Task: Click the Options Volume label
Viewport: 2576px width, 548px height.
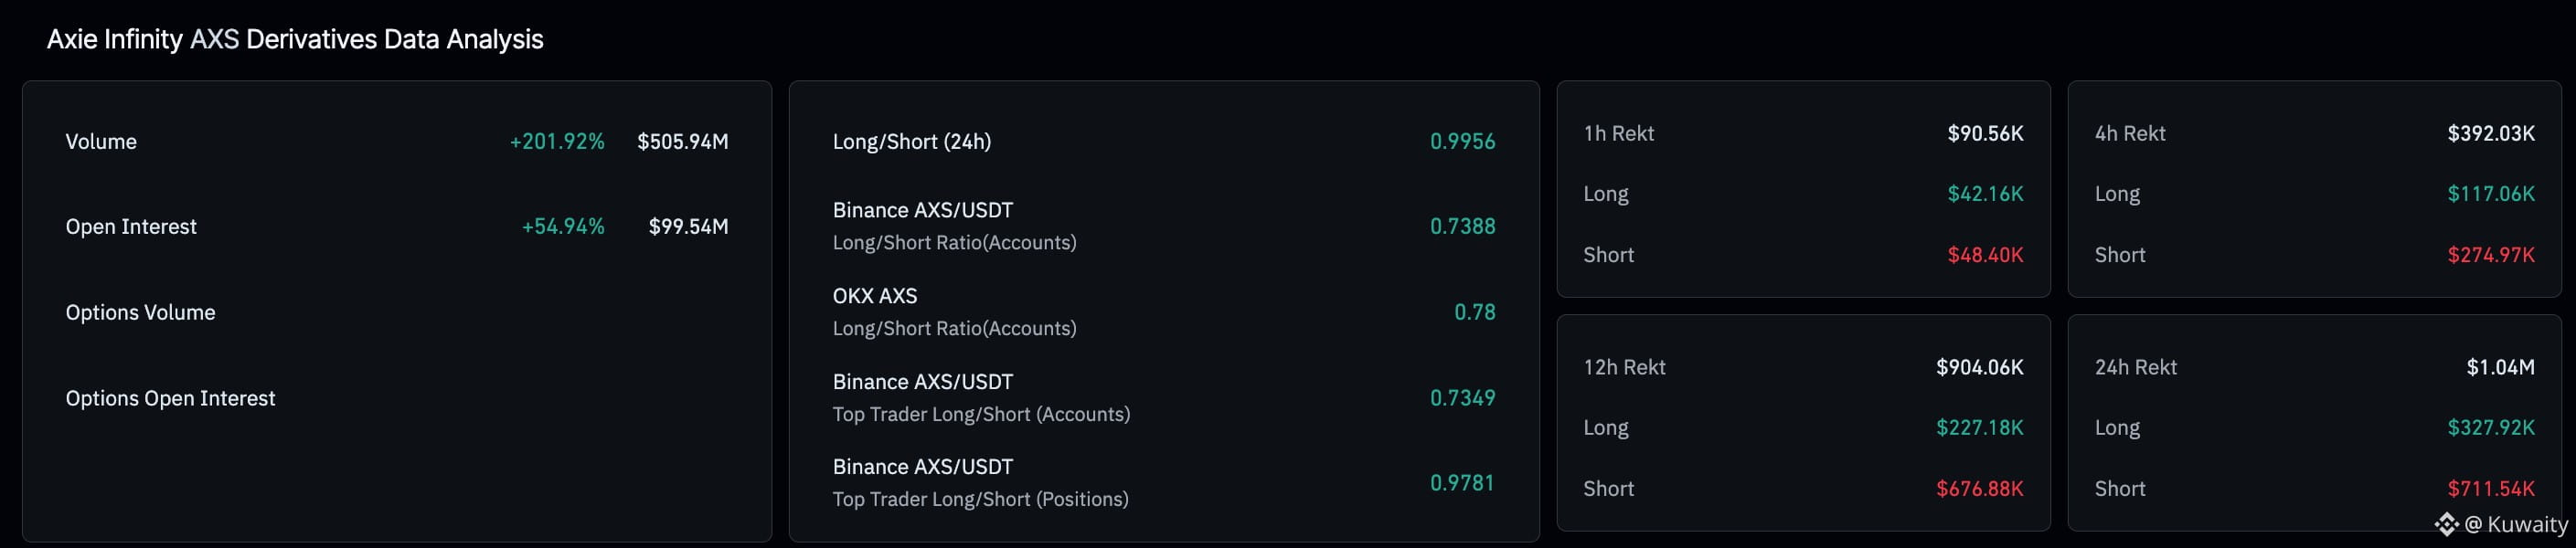Action: 140,313
